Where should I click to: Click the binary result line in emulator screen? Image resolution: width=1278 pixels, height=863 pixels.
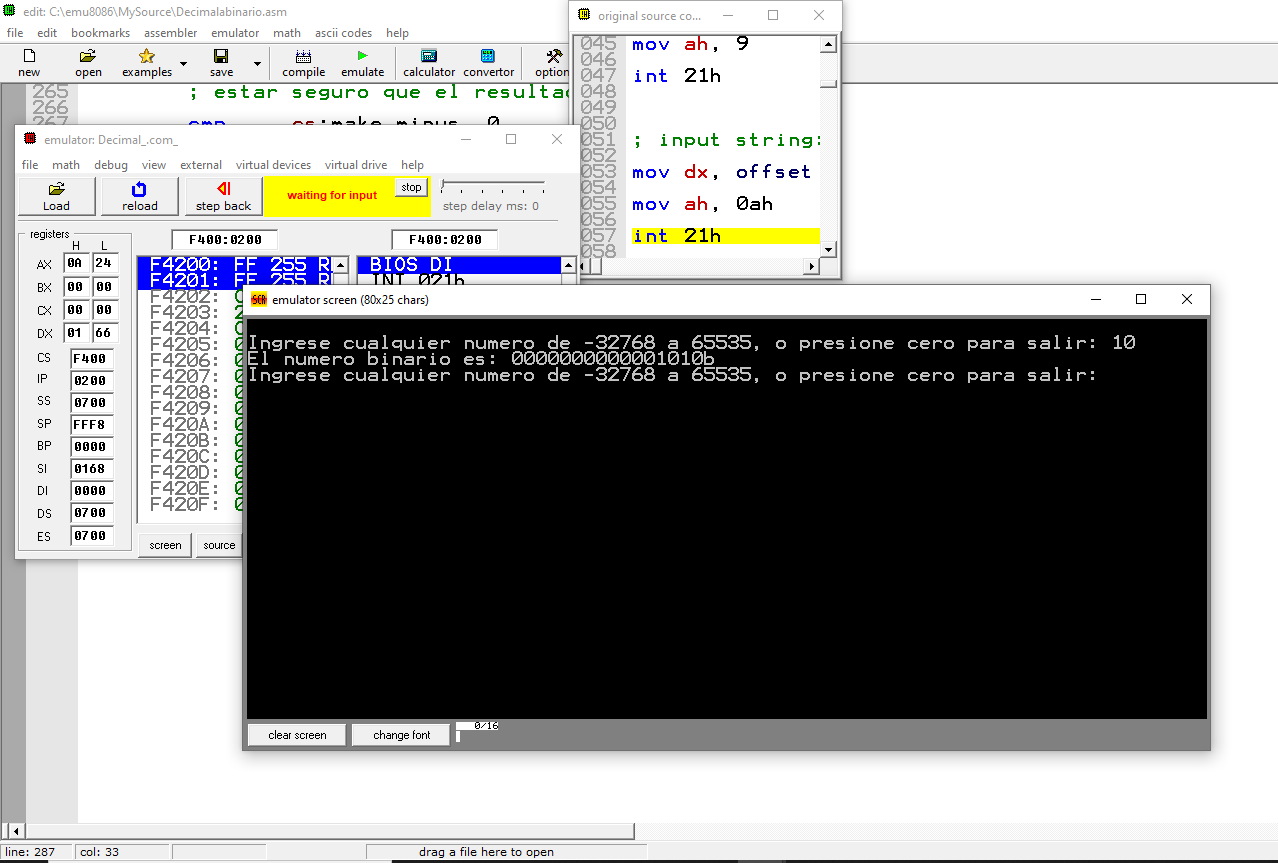481,359
